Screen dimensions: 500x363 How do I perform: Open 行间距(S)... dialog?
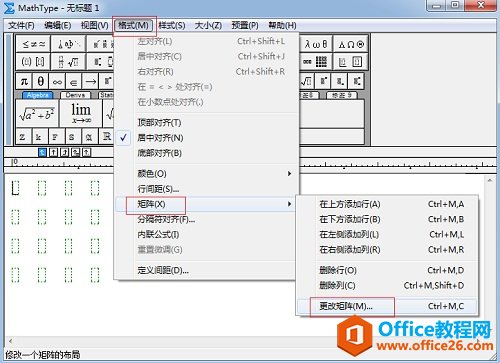(205, 189)
